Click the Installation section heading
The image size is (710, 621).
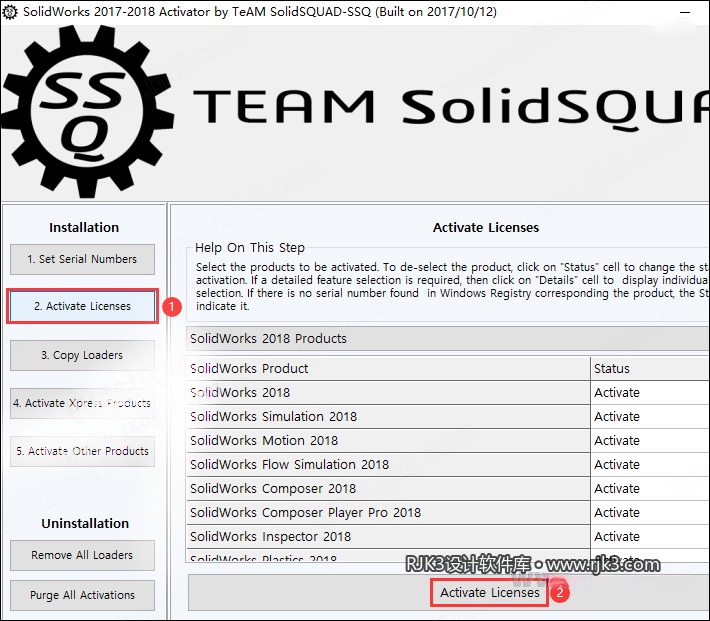point(84,227)
